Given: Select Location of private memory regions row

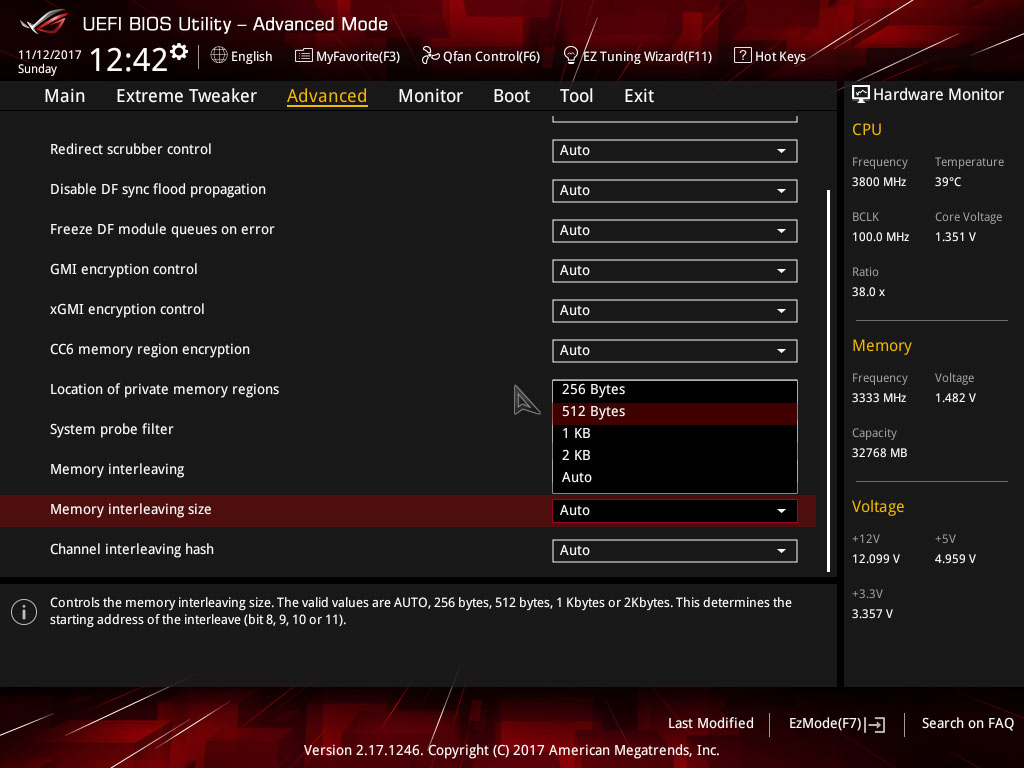Looking at the screenshot, I should click(x=165, y=390).
